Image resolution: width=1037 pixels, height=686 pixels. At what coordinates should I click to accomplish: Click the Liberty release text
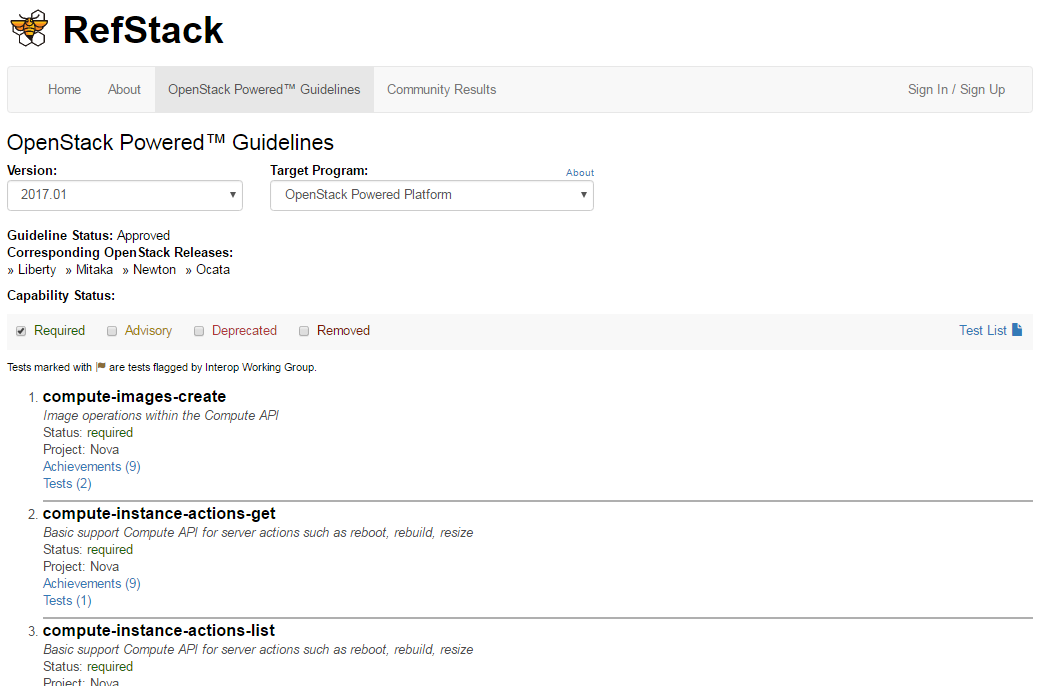tap(37, 269)
